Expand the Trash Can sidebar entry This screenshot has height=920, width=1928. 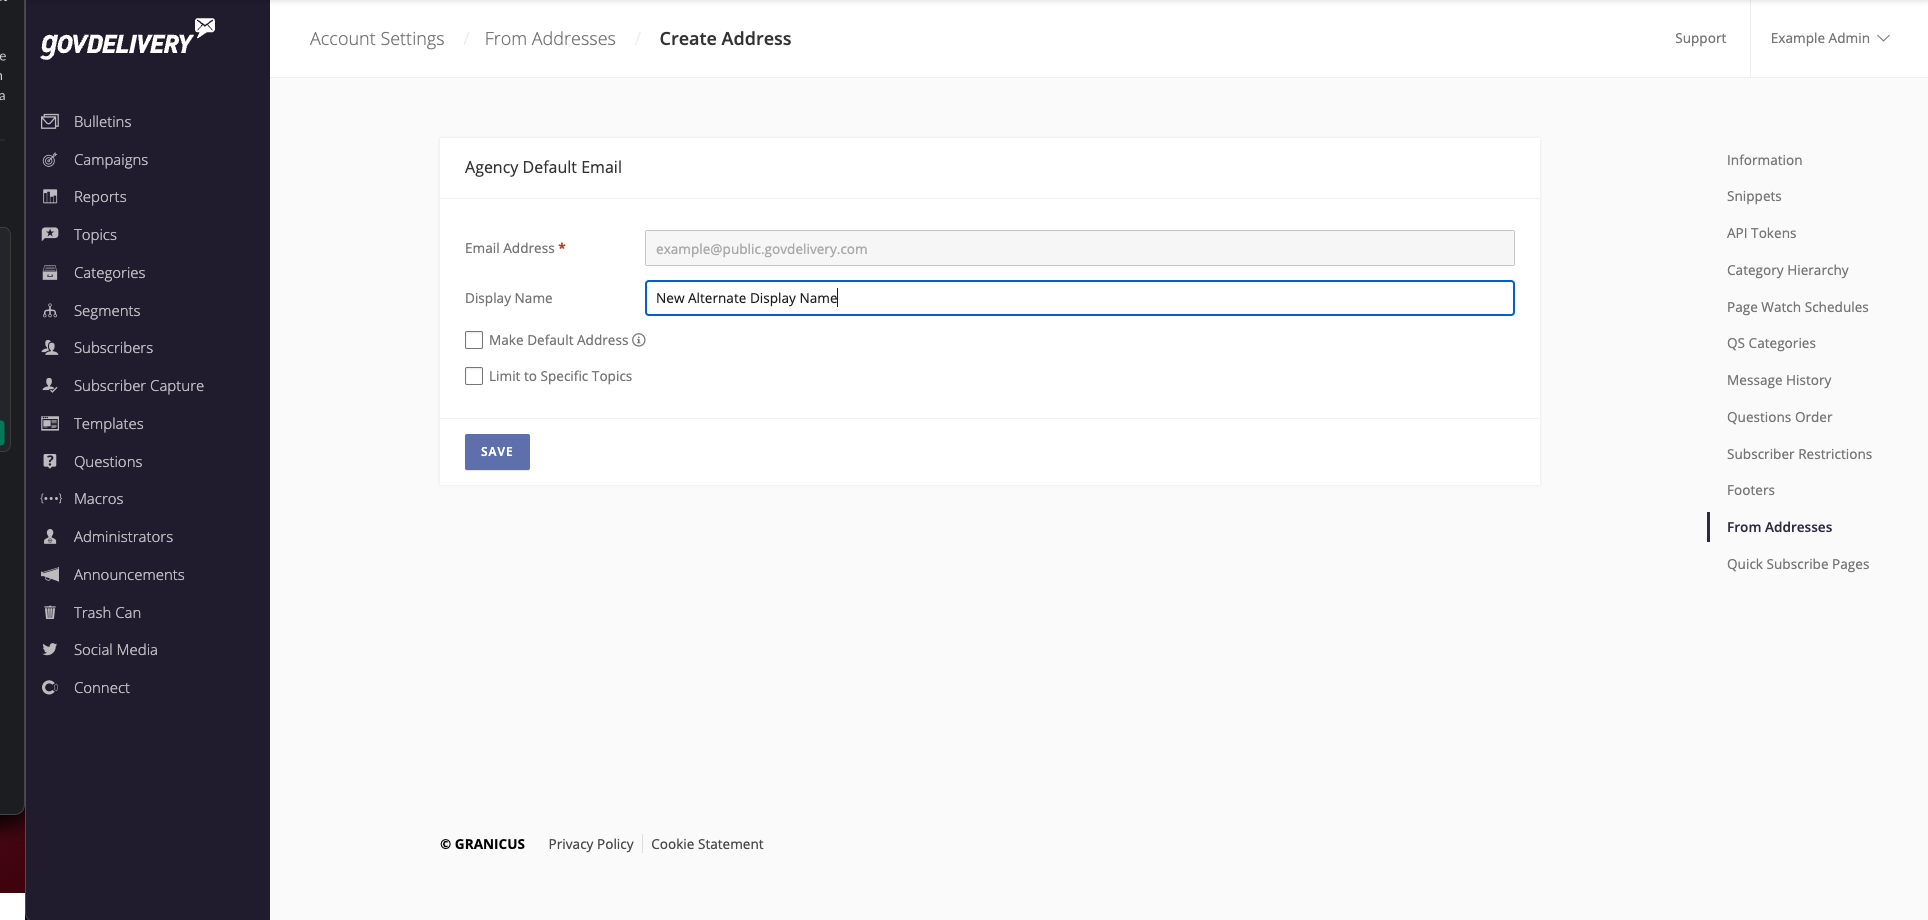105,612
